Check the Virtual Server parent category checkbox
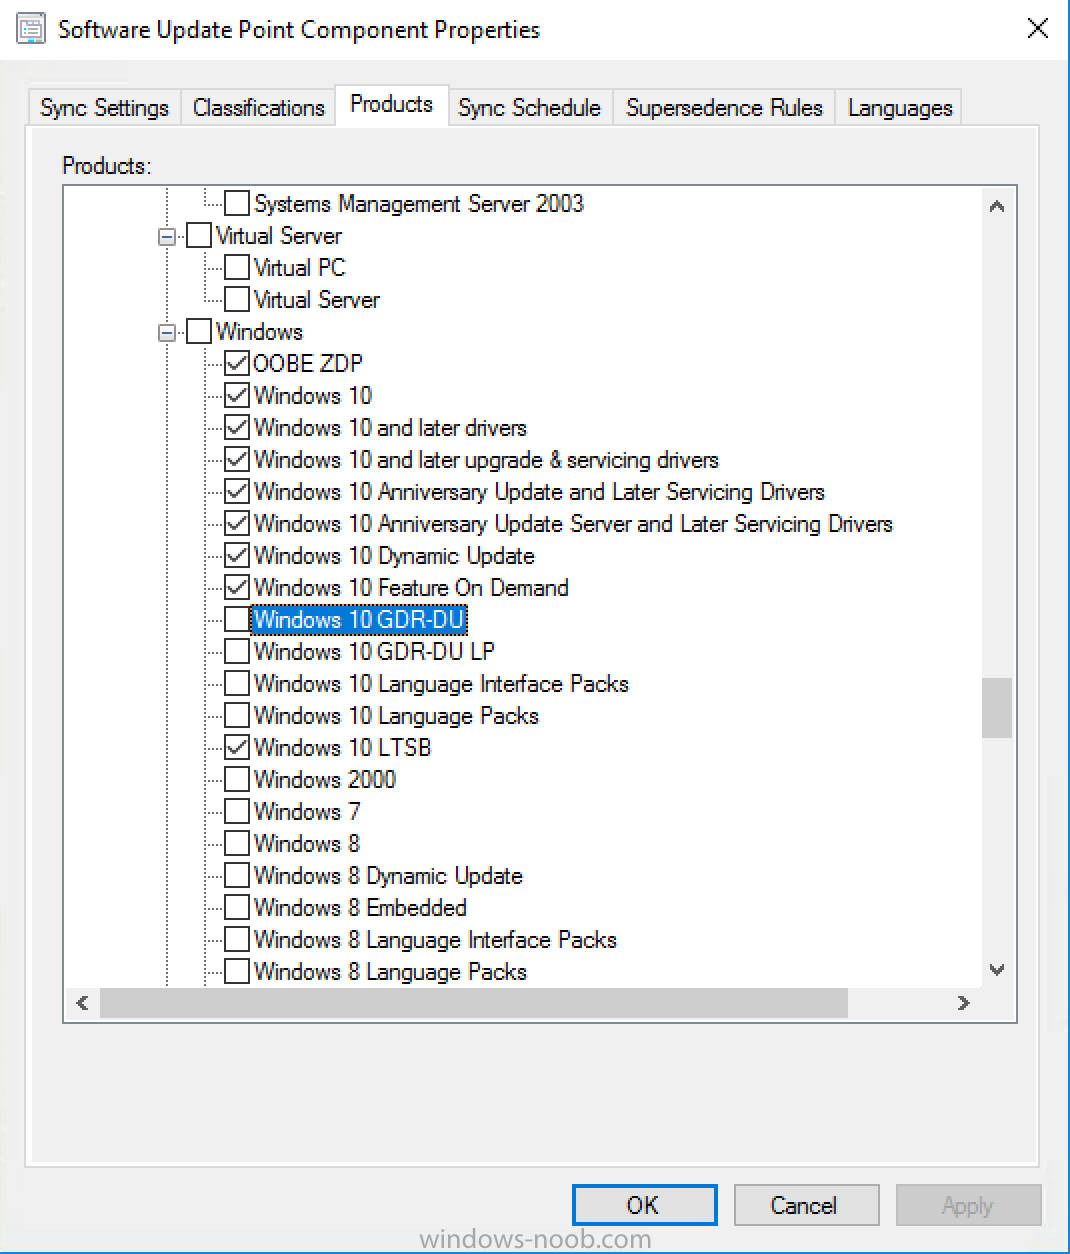This screenshot has width=1070, height=1254. click(x=199, y=236)
